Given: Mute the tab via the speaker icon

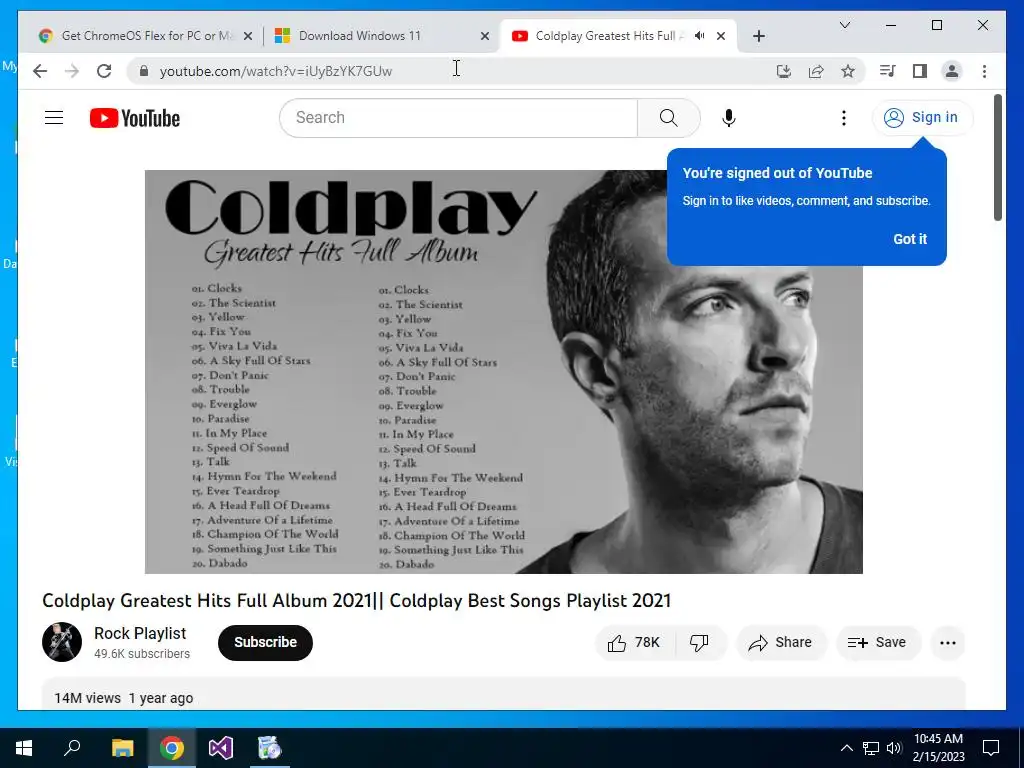Looking at the screenshot, I should [700, 36].
